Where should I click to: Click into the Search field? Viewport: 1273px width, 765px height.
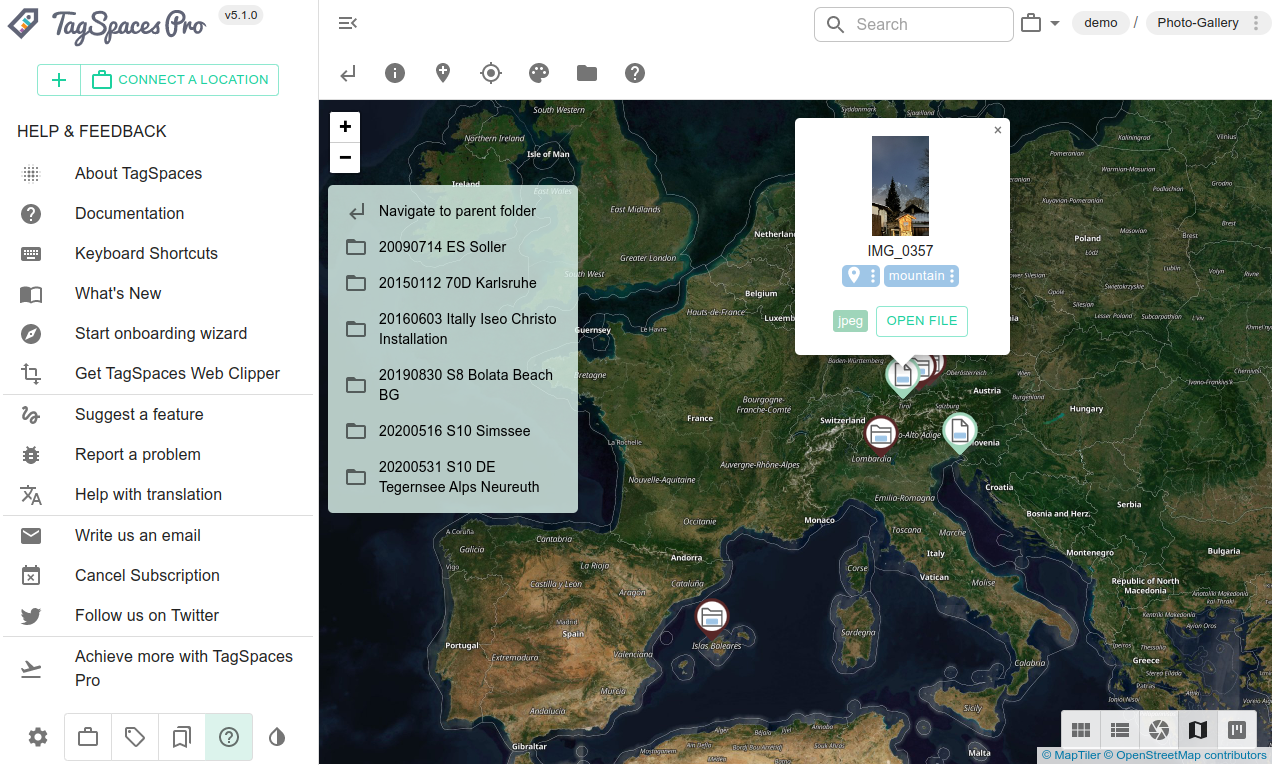coord(914,24)
